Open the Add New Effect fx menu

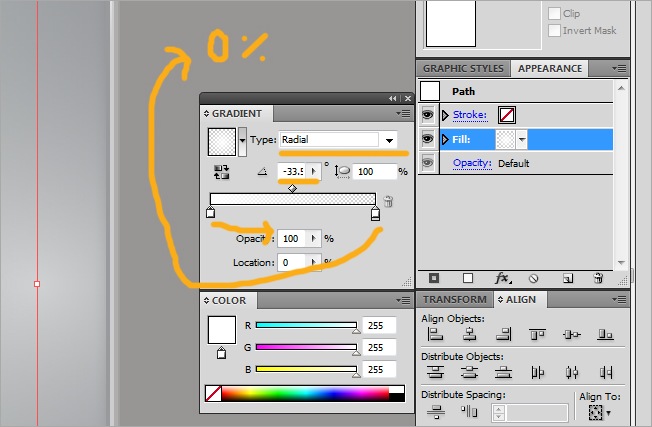click(x=503, y=278)
